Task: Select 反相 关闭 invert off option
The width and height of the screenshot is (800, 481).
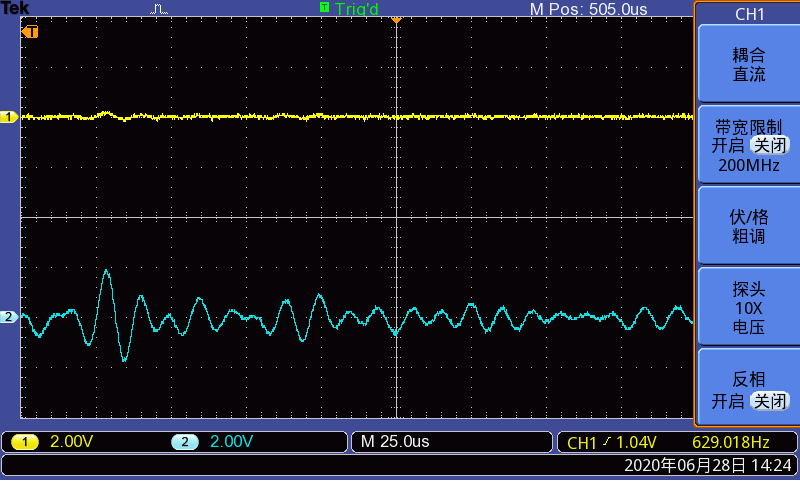Action: 769,401
